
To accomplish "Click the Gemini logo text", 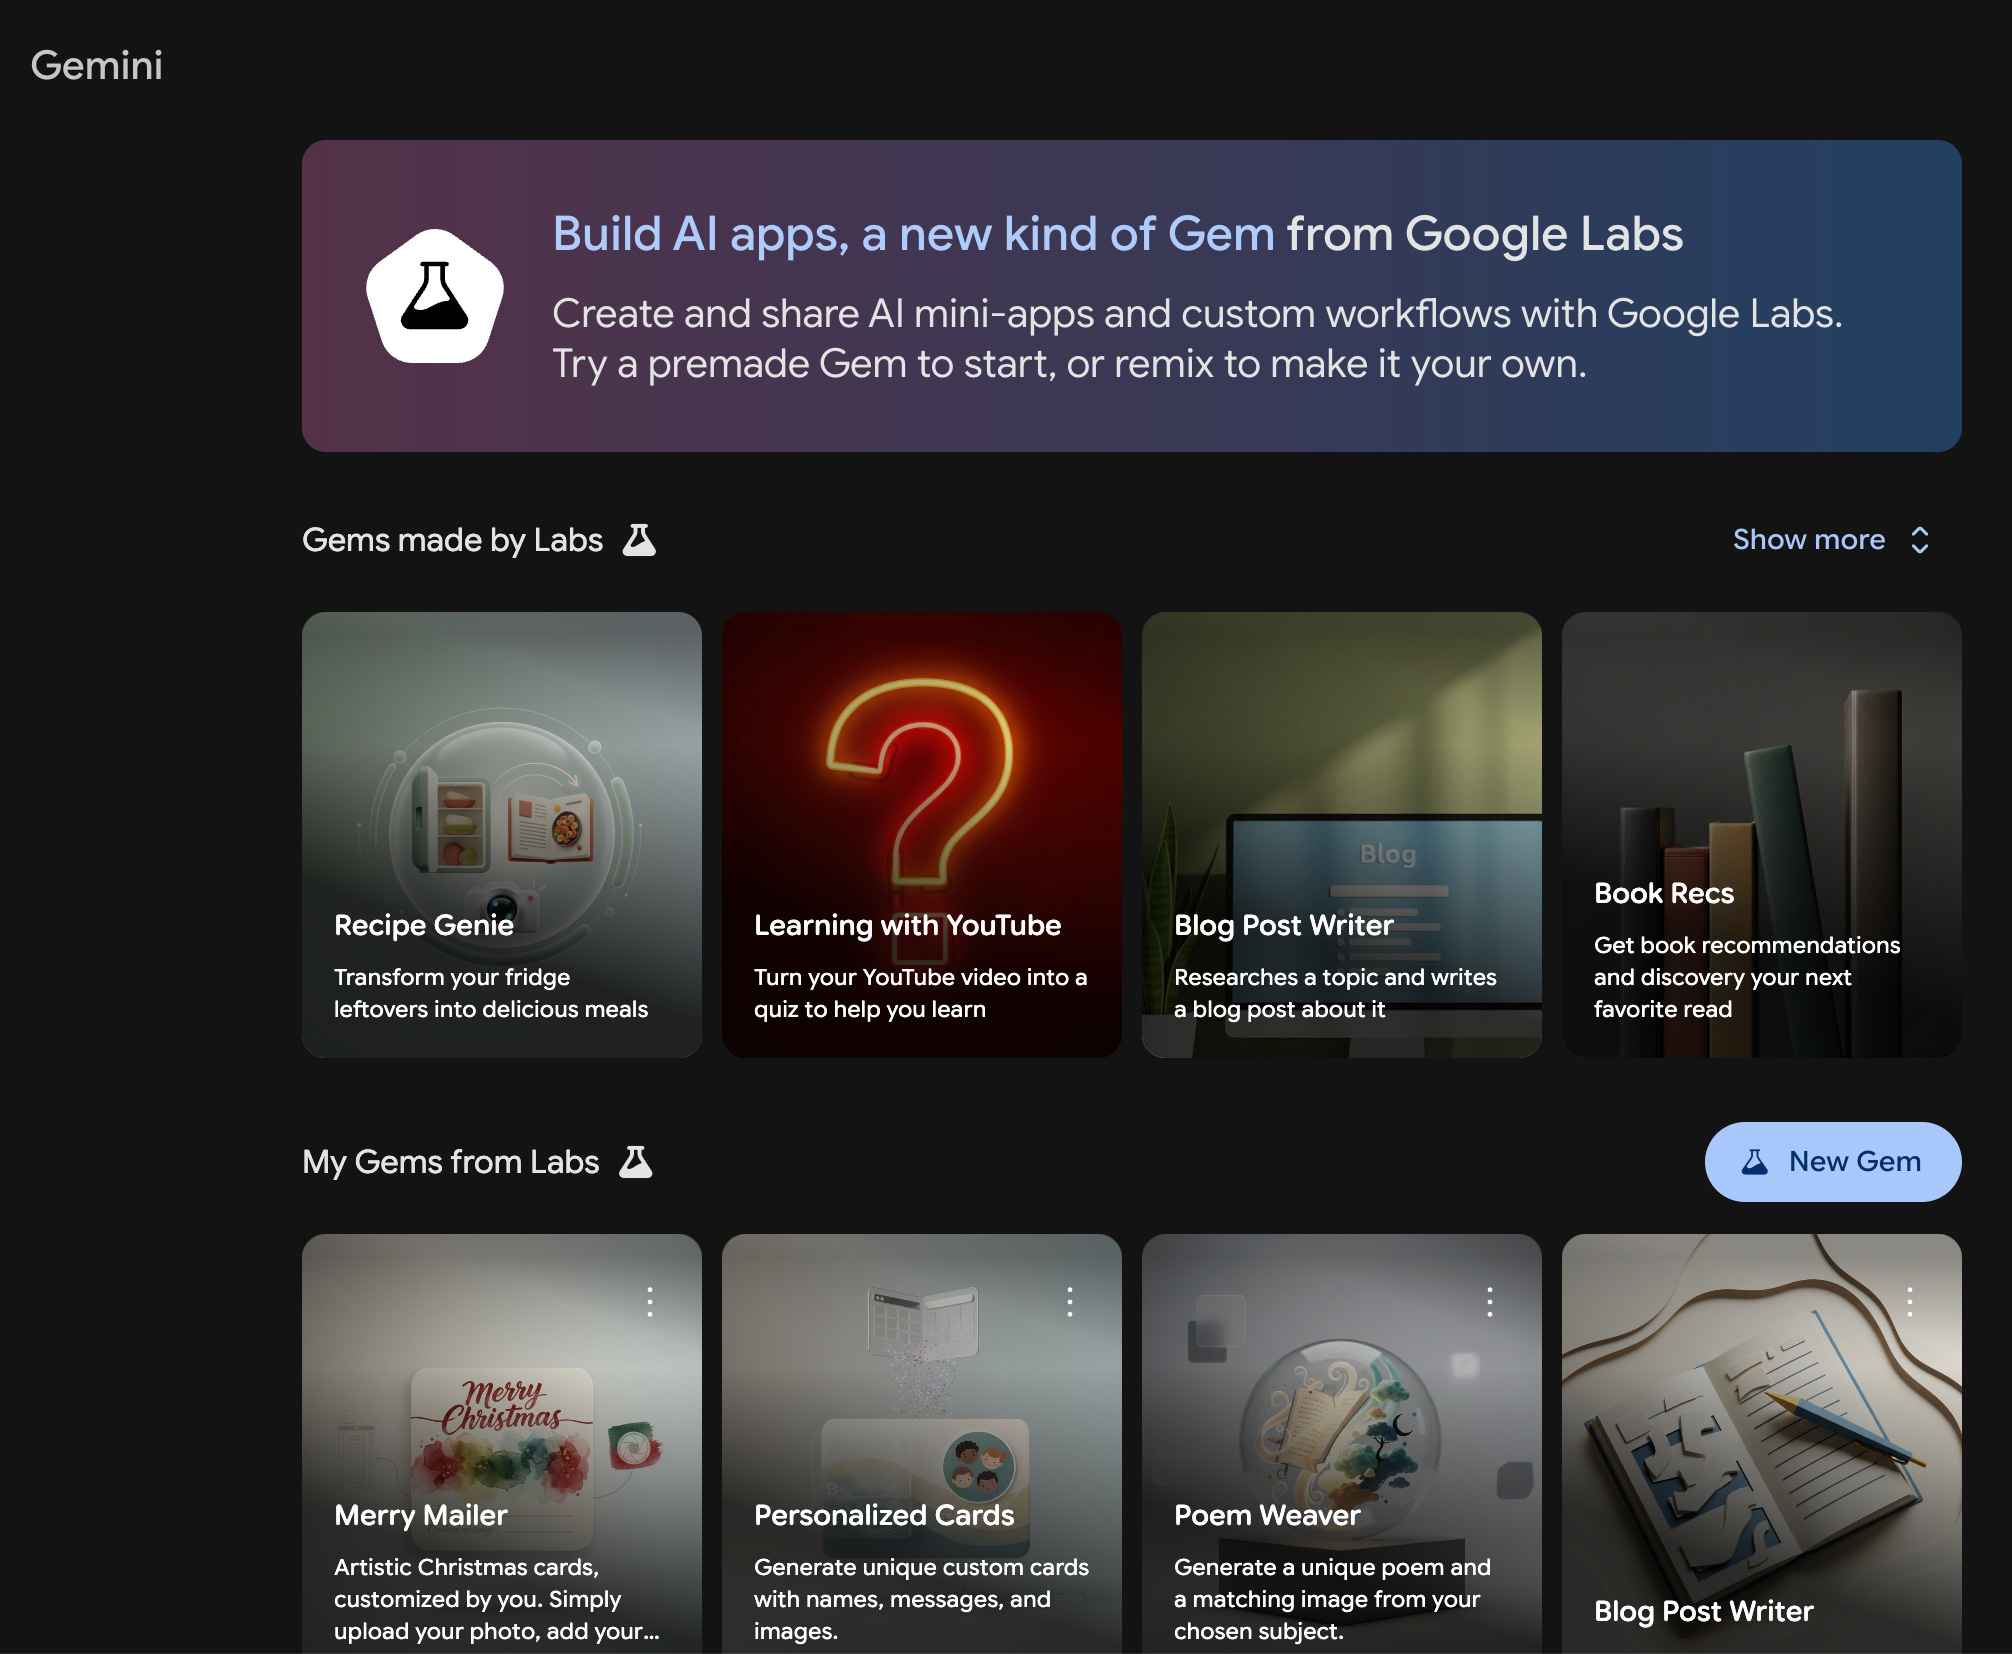I will click(x=97, y=66).
